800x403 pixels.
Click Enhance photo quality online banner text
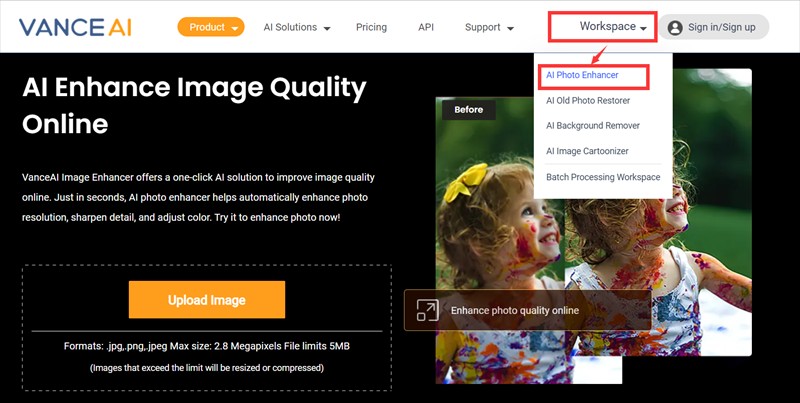pyautogui.click(x=515, y=310)
